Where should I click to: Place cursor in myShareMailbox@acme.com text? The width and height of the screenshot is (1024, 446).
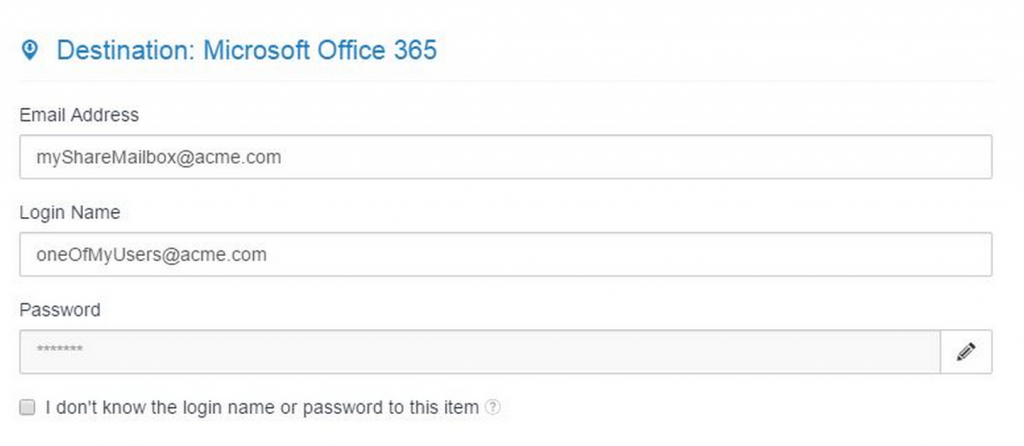coord(152,157)
